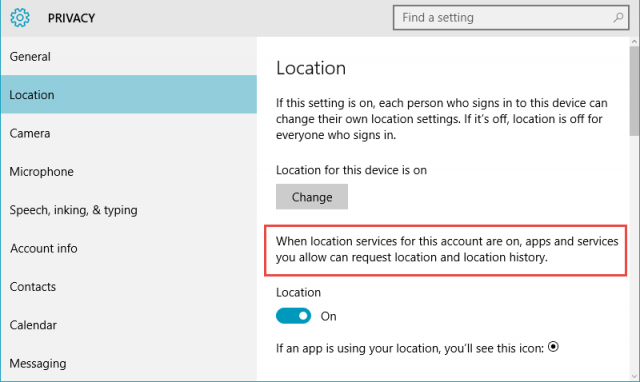Image resolution: width=640 pixels, height=382 pixels.
Task: Click the Location page heading
Action: pos(311,68)
